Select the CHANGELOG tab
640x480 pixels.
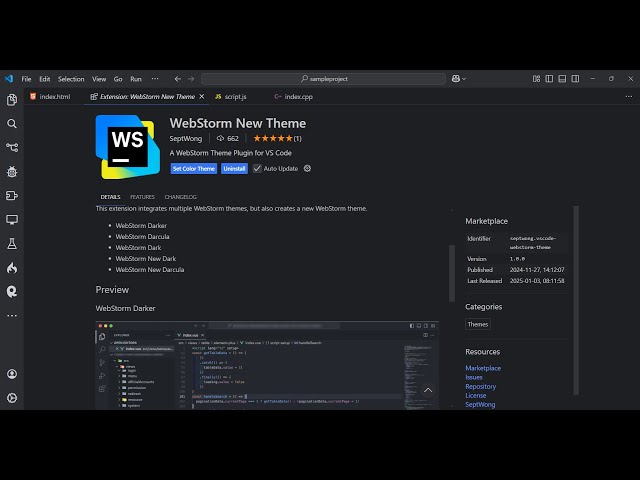coord(180,197)
